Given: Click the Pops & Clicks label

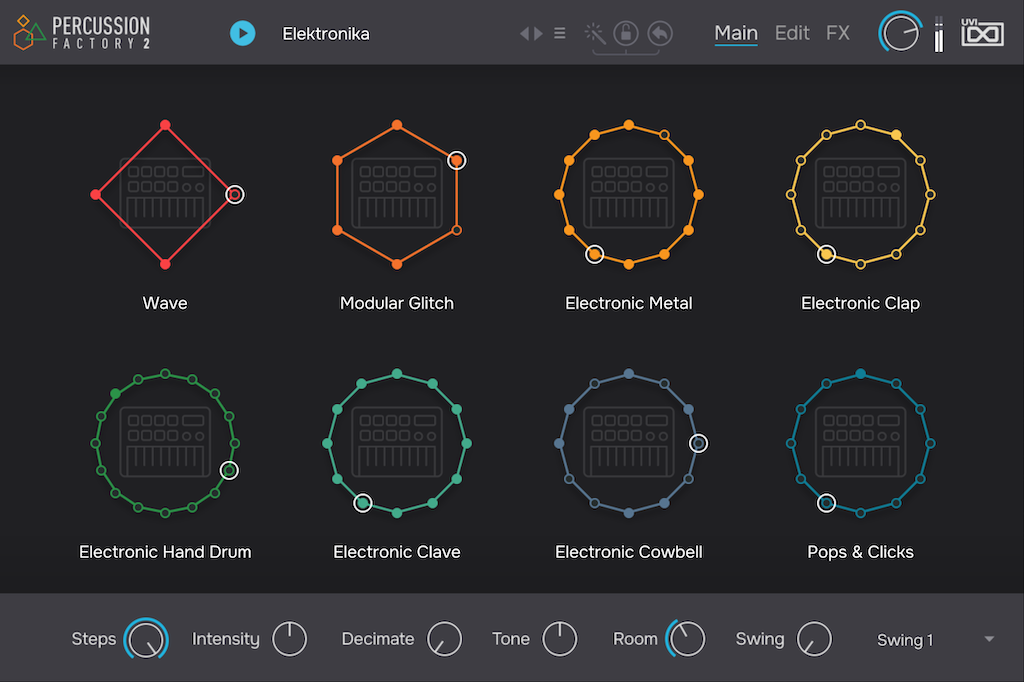Looking at the screenshot, I should [860, 552].
